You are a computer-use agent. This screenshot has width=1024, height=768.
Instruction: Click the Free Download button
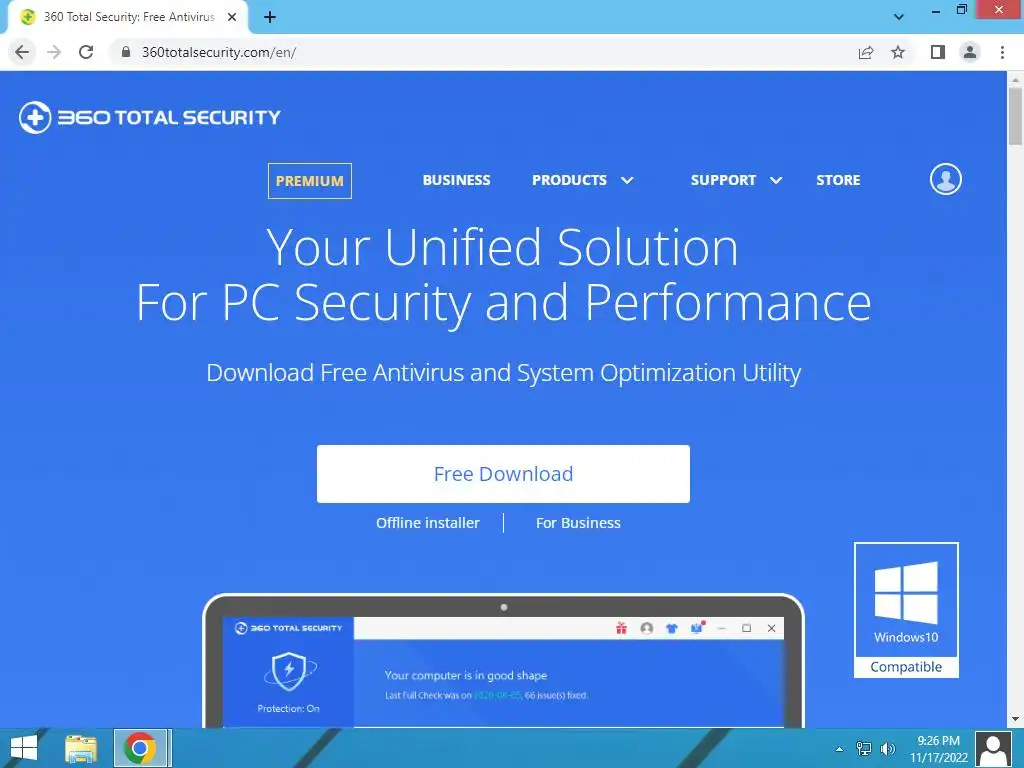click(x=503, y=473)
